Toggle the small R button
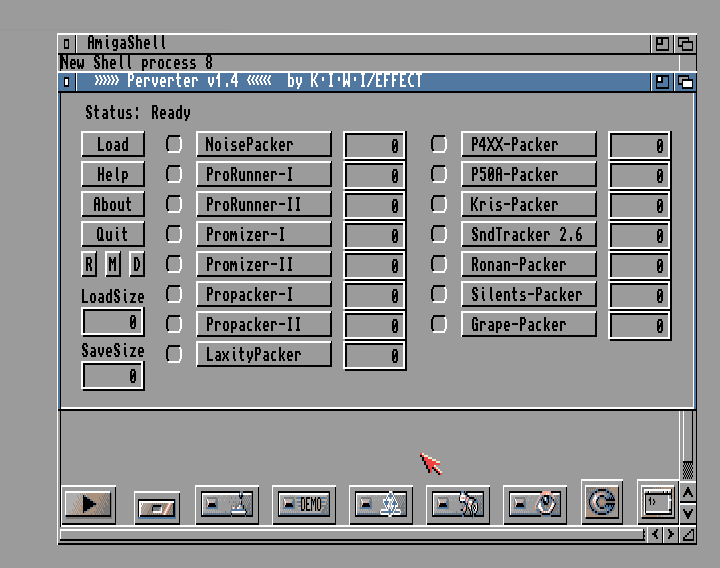720x568 pixels. (90, 264)
